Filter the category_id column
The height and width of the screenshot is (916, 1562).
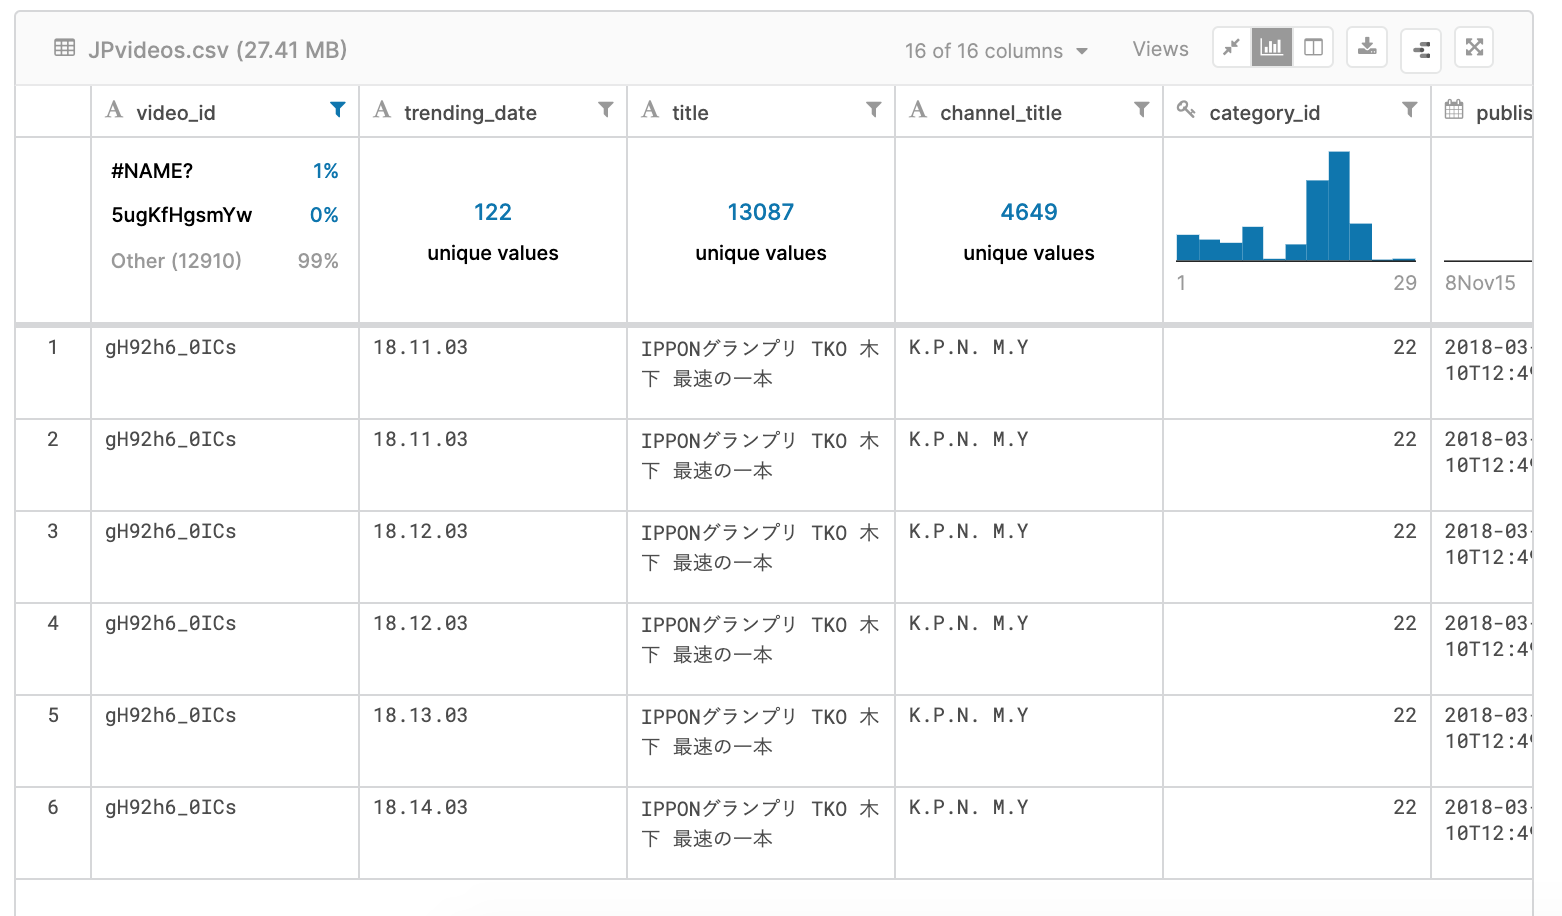point(1410,110)
